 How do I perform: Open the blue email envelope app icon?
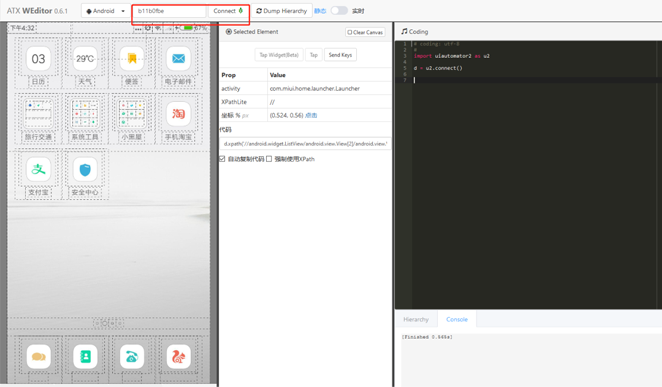point(178,59)
